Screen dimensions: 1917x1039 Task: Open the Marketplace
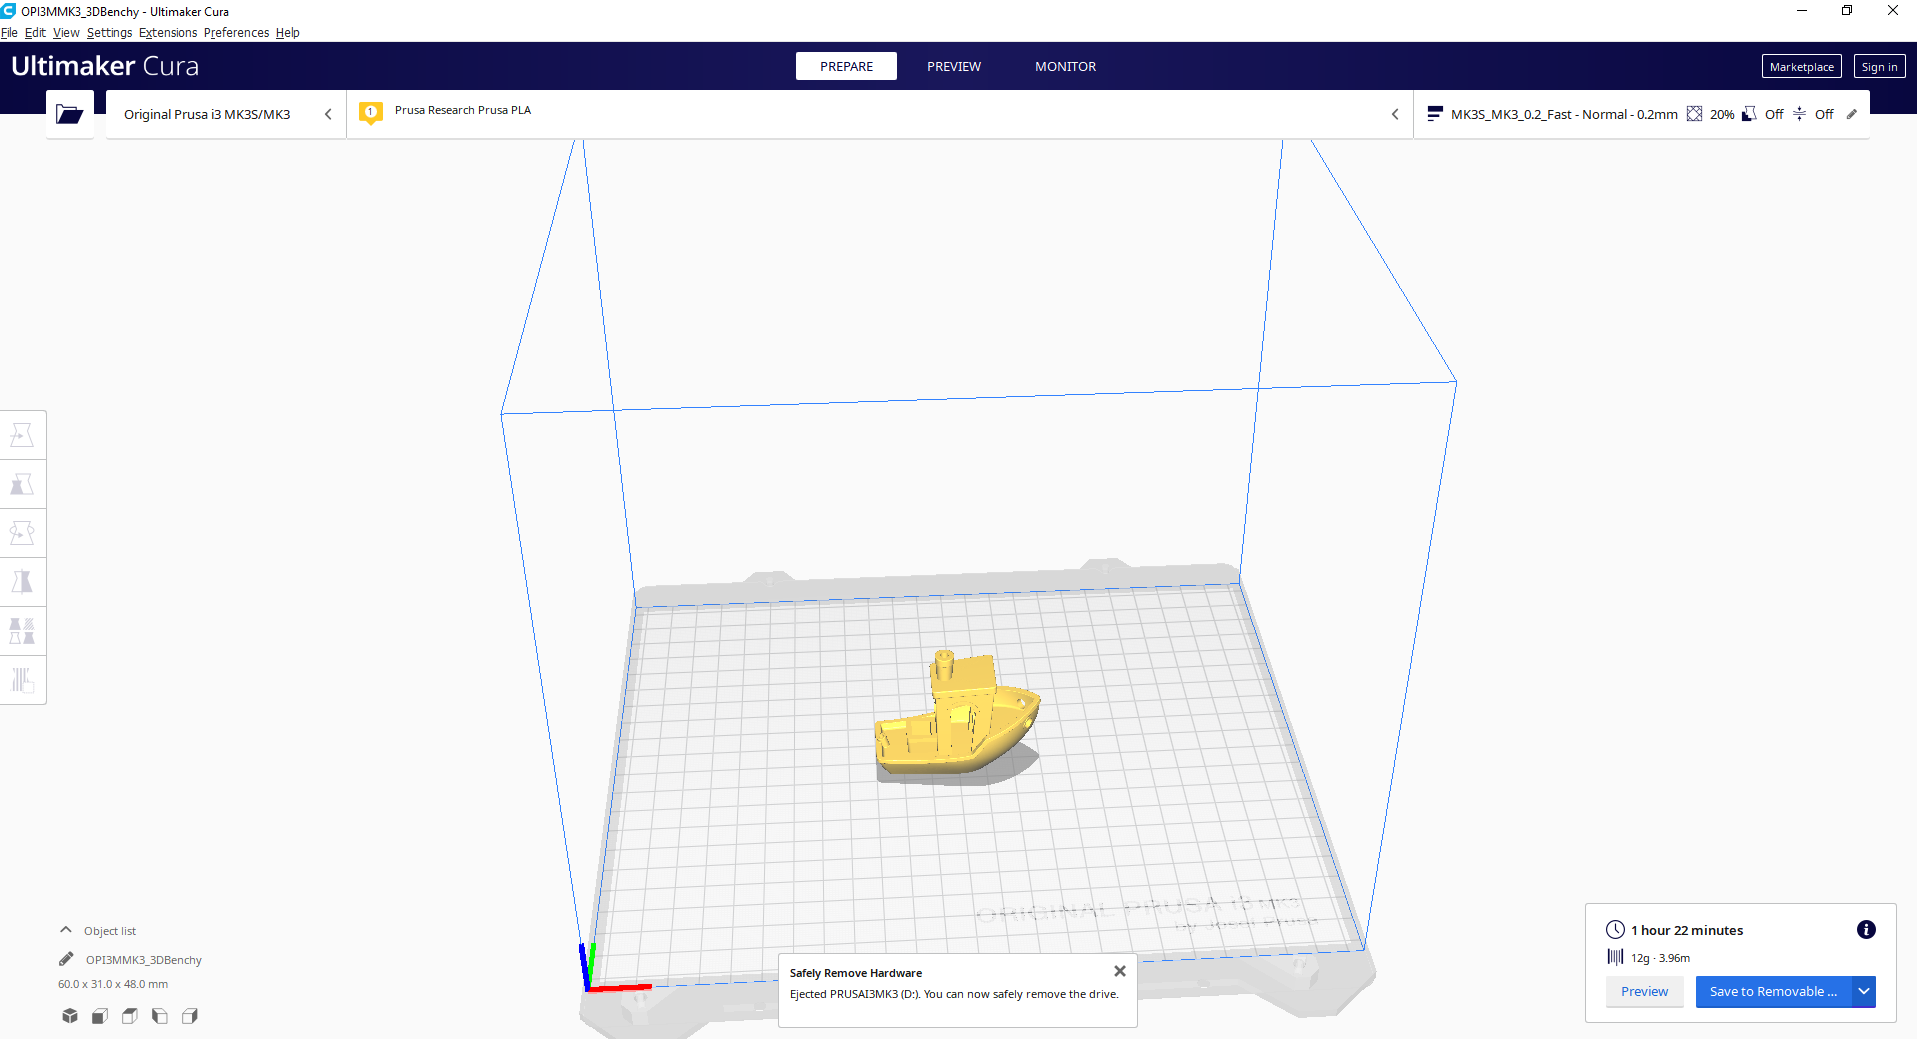pyautogui.click(x=1801, y=67)
